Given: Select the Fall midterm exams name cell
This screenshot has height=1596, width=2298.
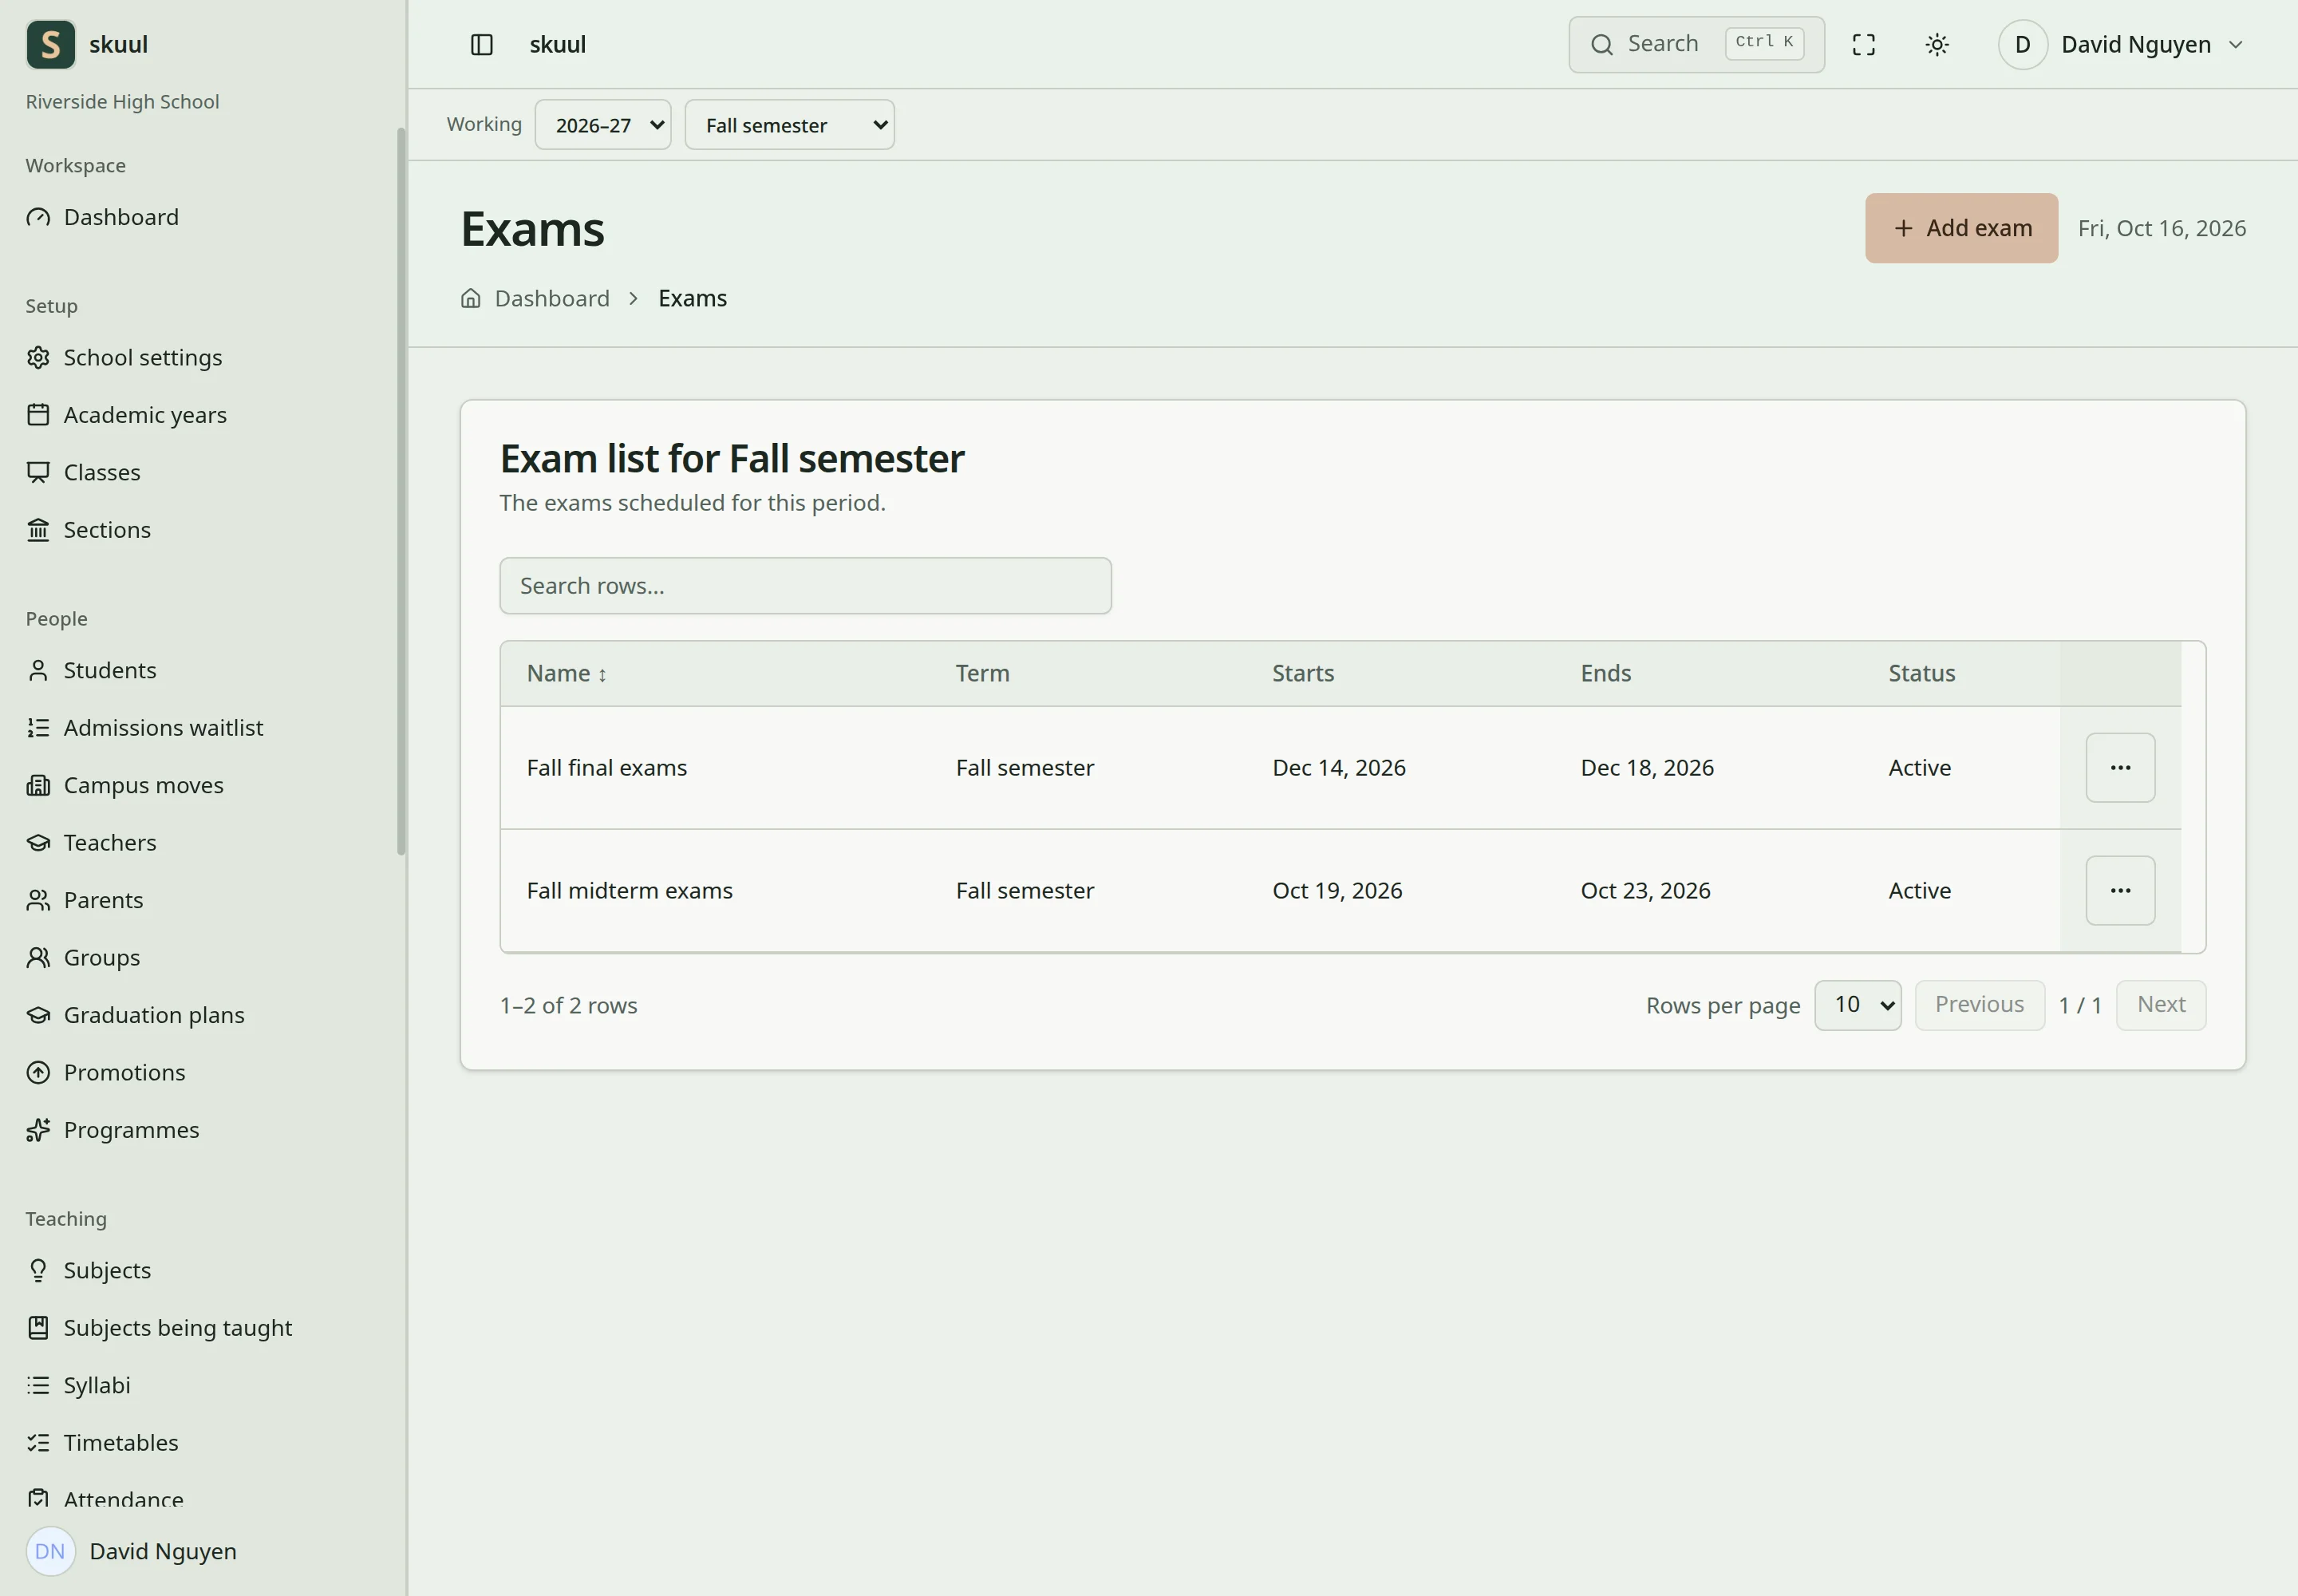Looking at the screenshot, I should [629, 891].
